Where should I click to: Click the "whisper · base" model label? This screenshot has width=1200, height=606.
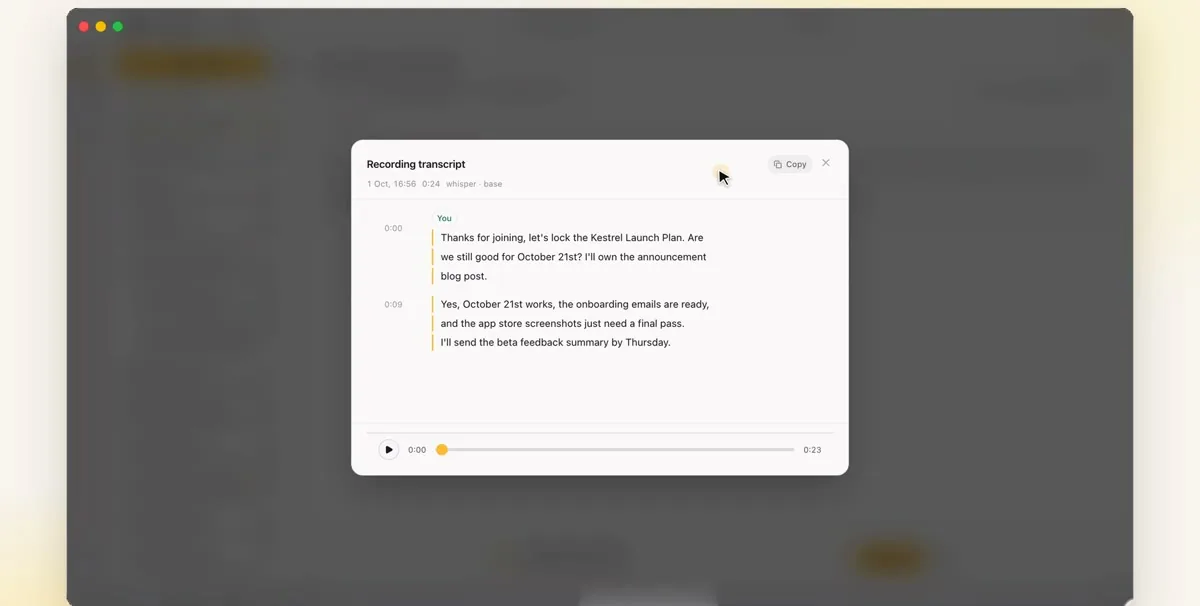pyautogui.click(x=474, y=184)
